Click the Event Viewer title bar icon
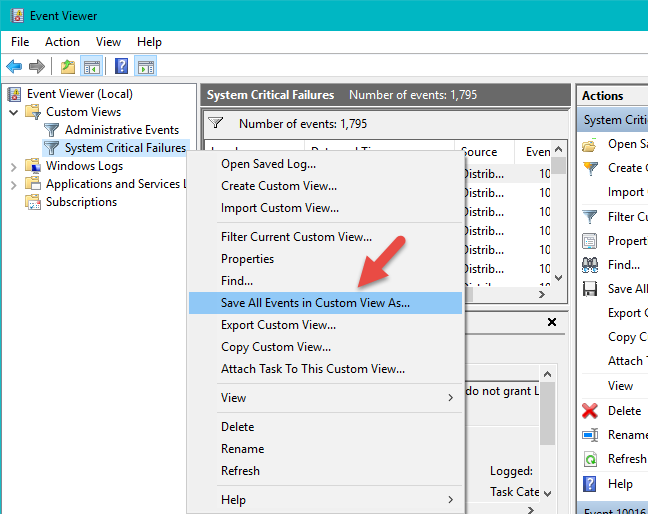The width and height of the screenshot is (648, 514). 17,16
